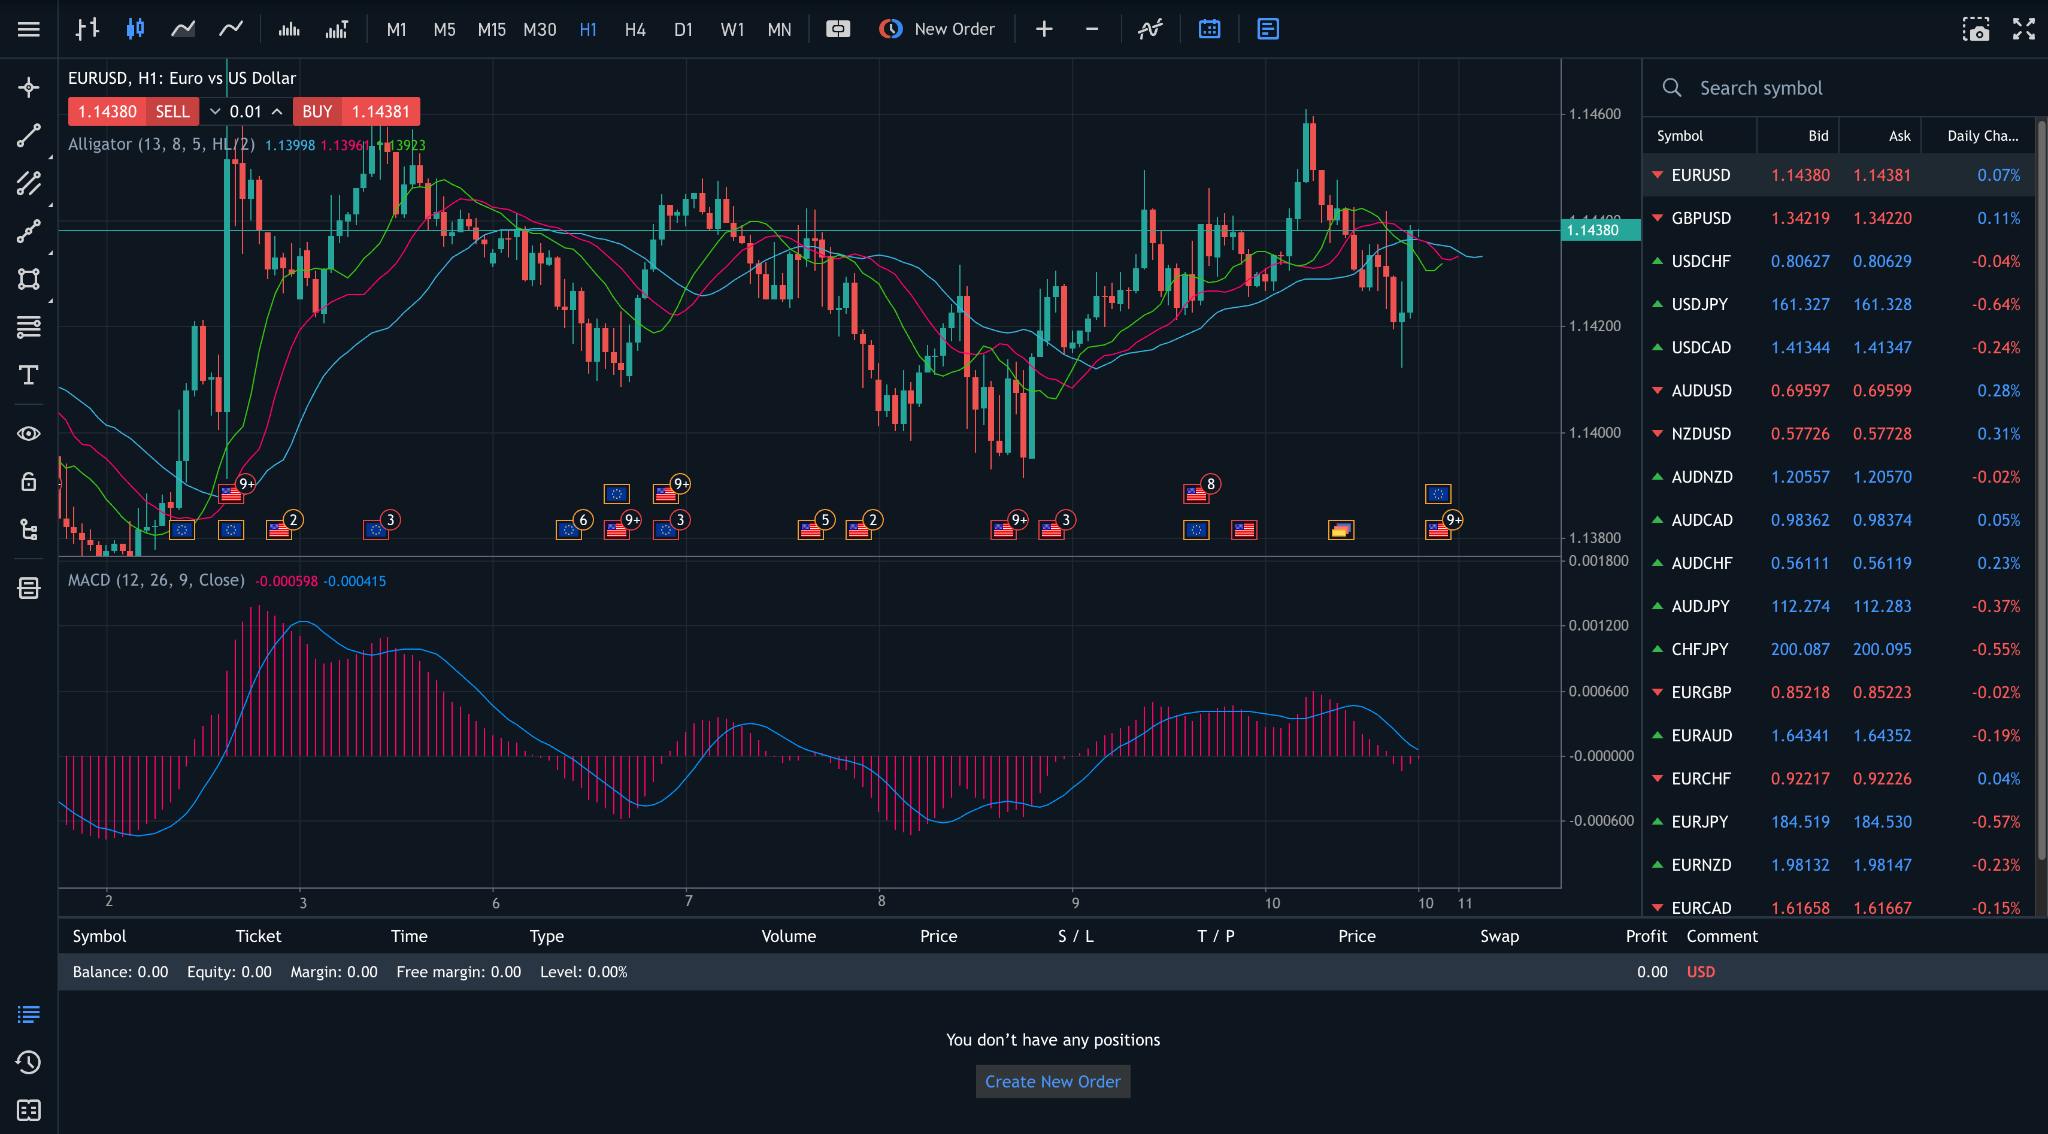Toggle volumes display in toolbar
Screen dimensions: 2048x1134
click(289, 29)
